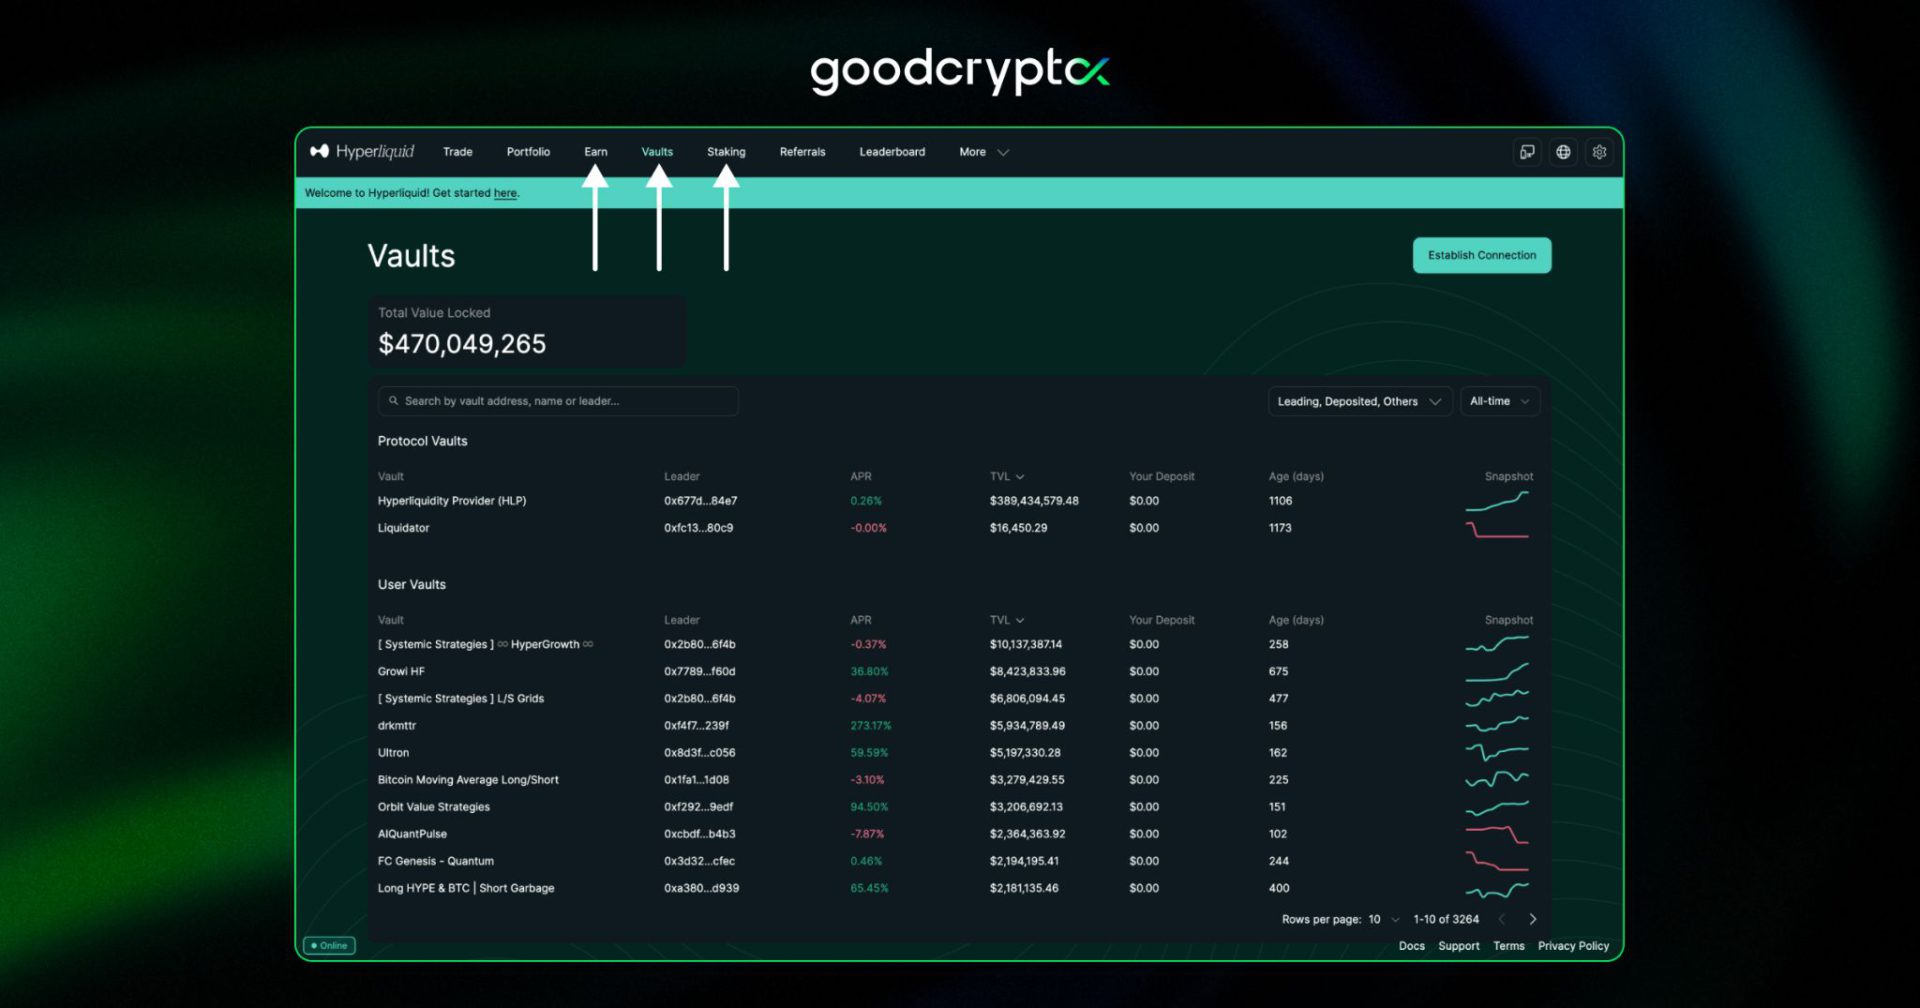1920x1008 pixels.
Task: Click the Protocol Vaults Age (days) header
Action: (1296, 477)
